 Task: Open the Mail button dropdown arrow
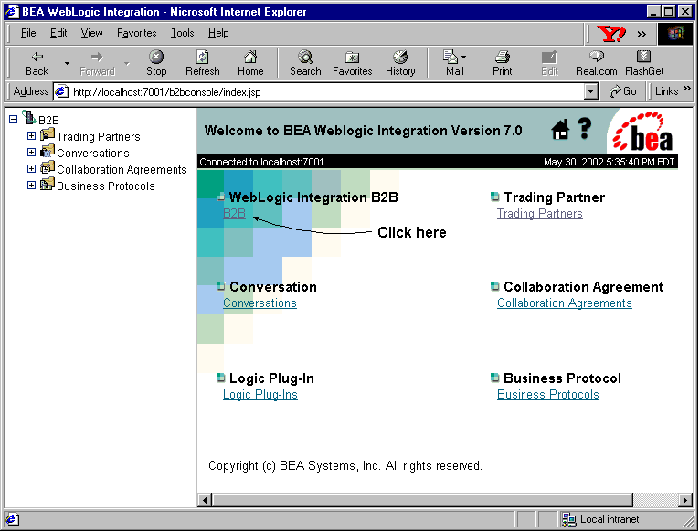[x=464, y=57]
